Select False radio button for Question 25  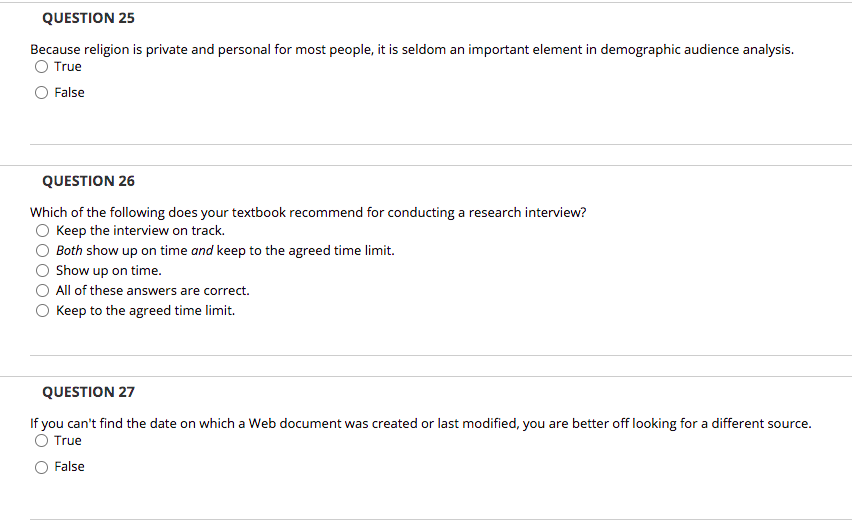41,93
